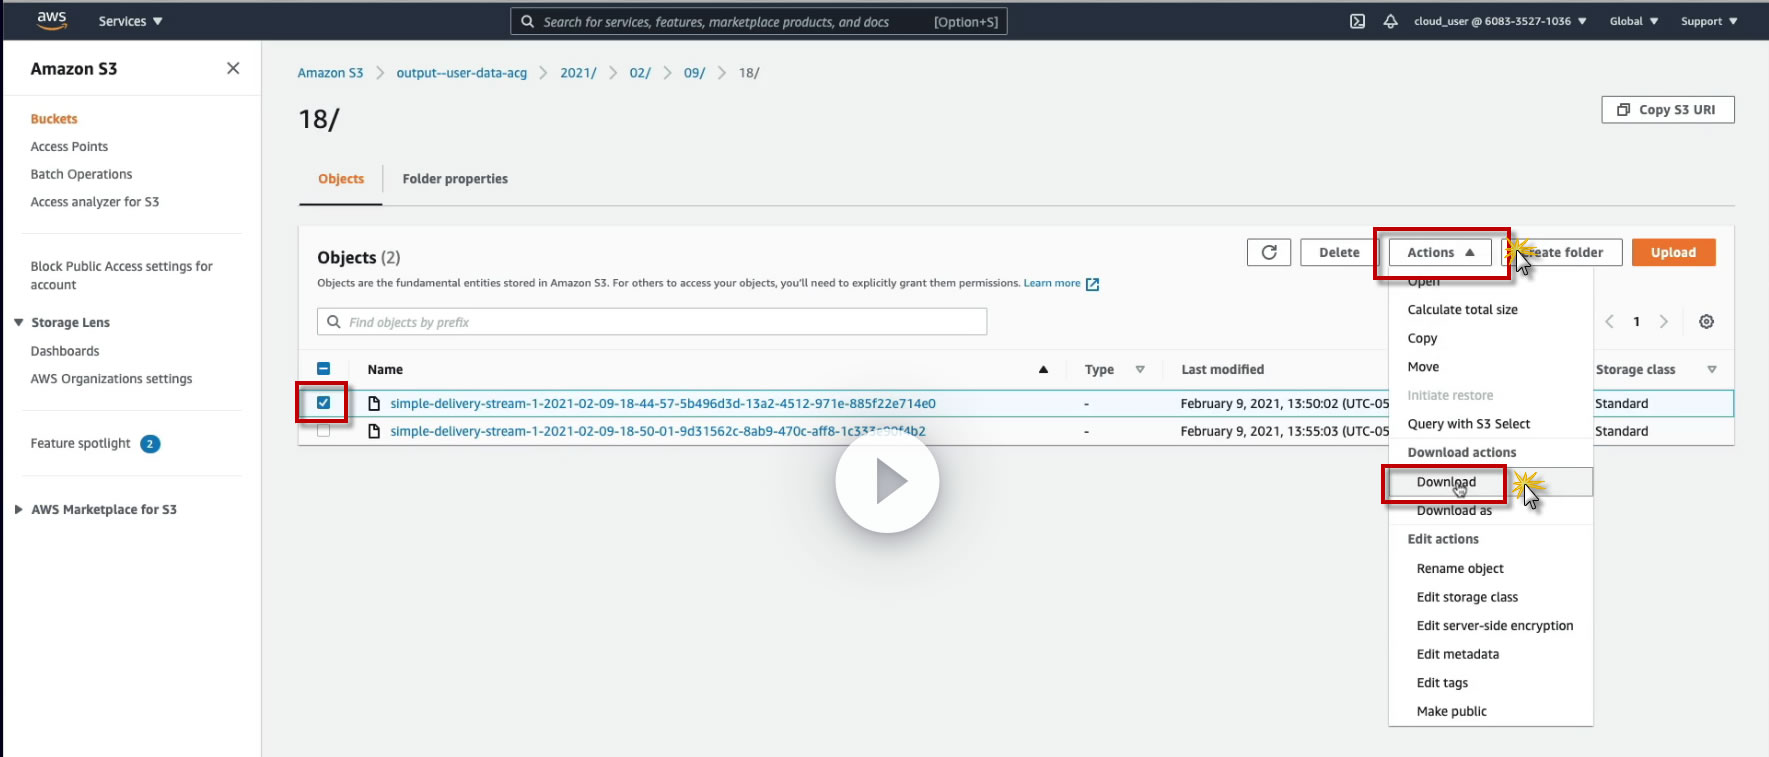Focus the AWS services search field
Screen dimensions: 1769x757
coord(759,21)
